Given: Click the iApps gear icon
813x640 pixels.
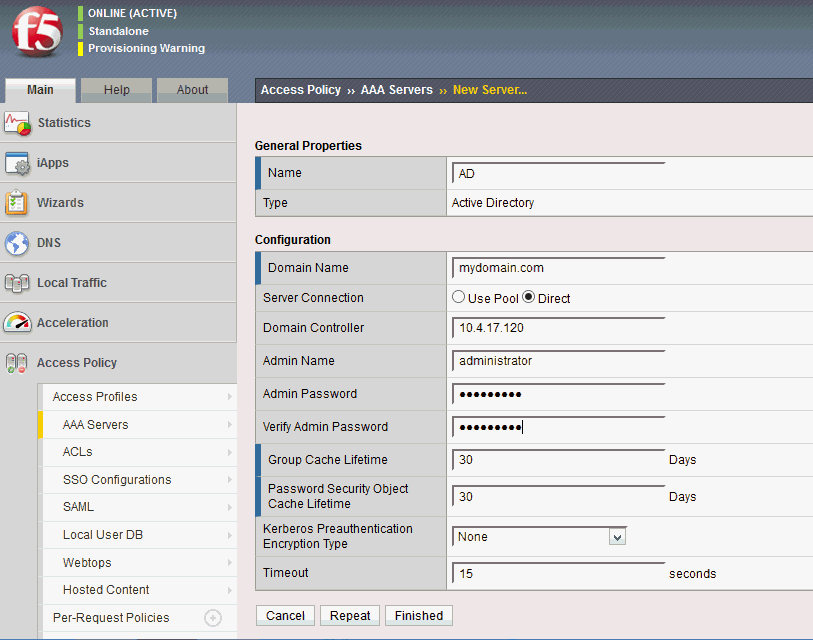Looking at the screenshot, I should (18, 163).
